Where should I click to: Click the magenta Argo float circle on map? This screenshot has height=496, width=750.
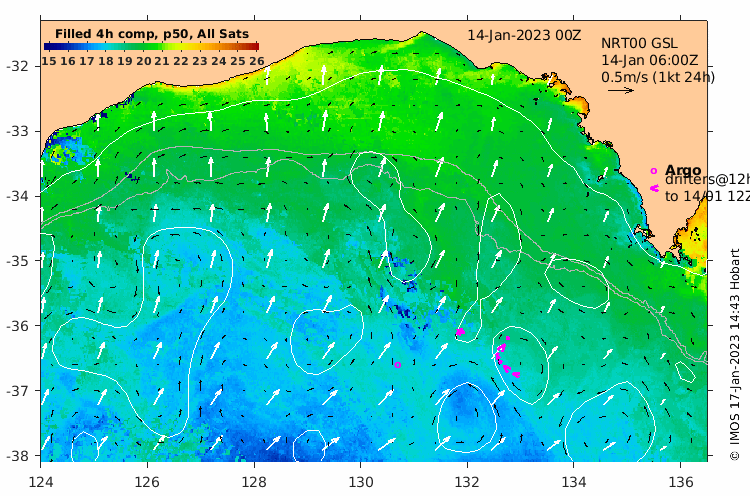(397, 365)
